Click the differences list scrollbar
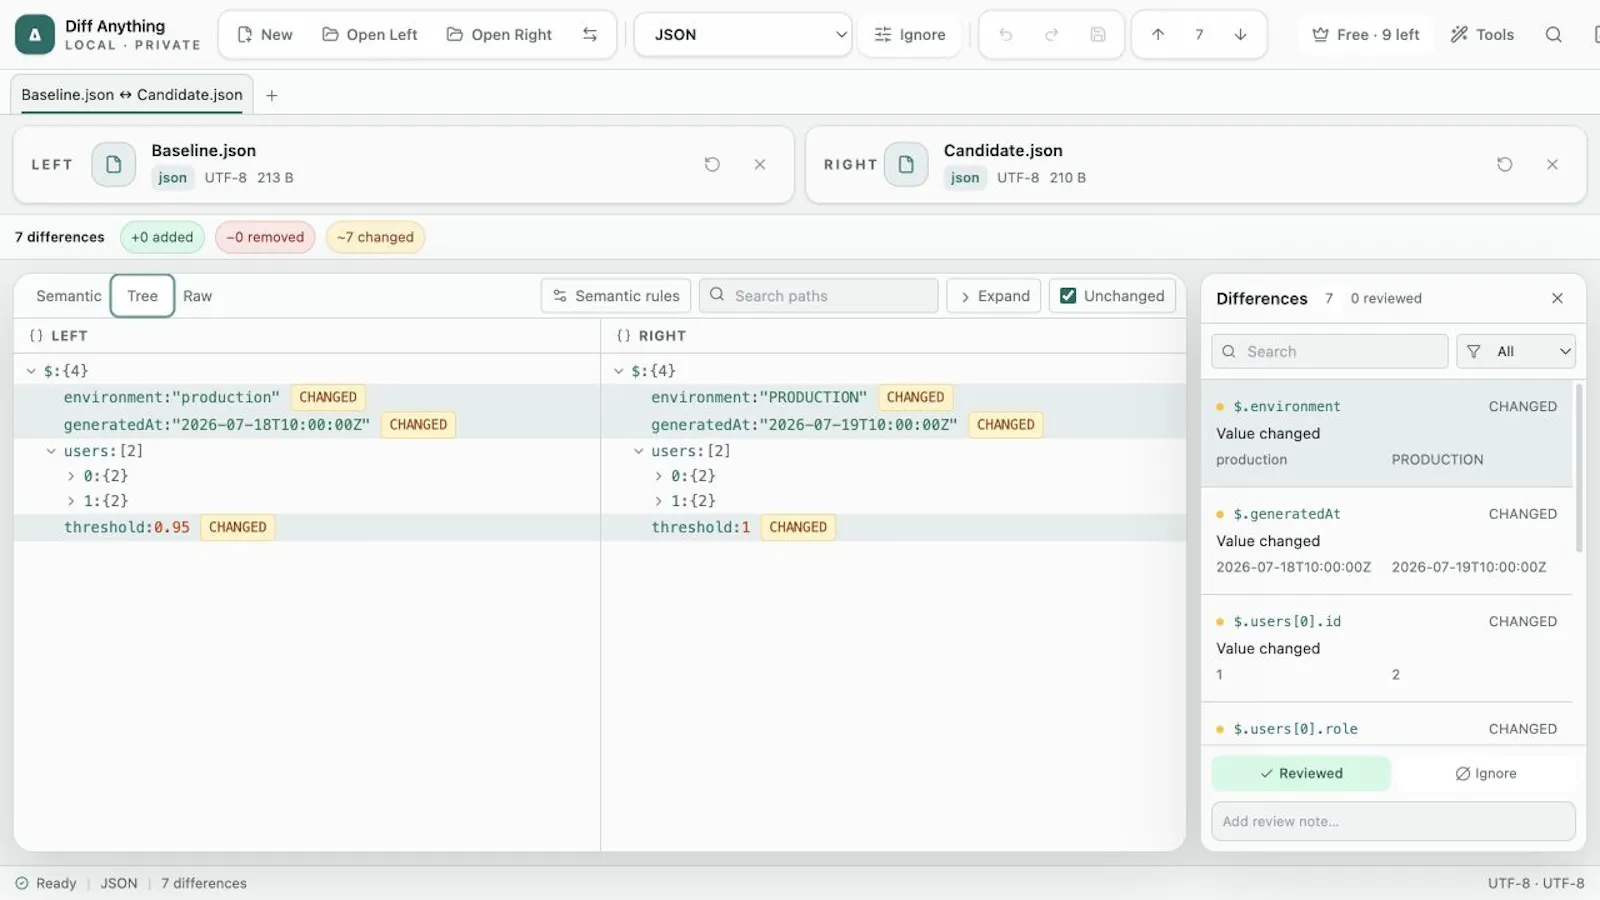 (x=1580, y=468)
